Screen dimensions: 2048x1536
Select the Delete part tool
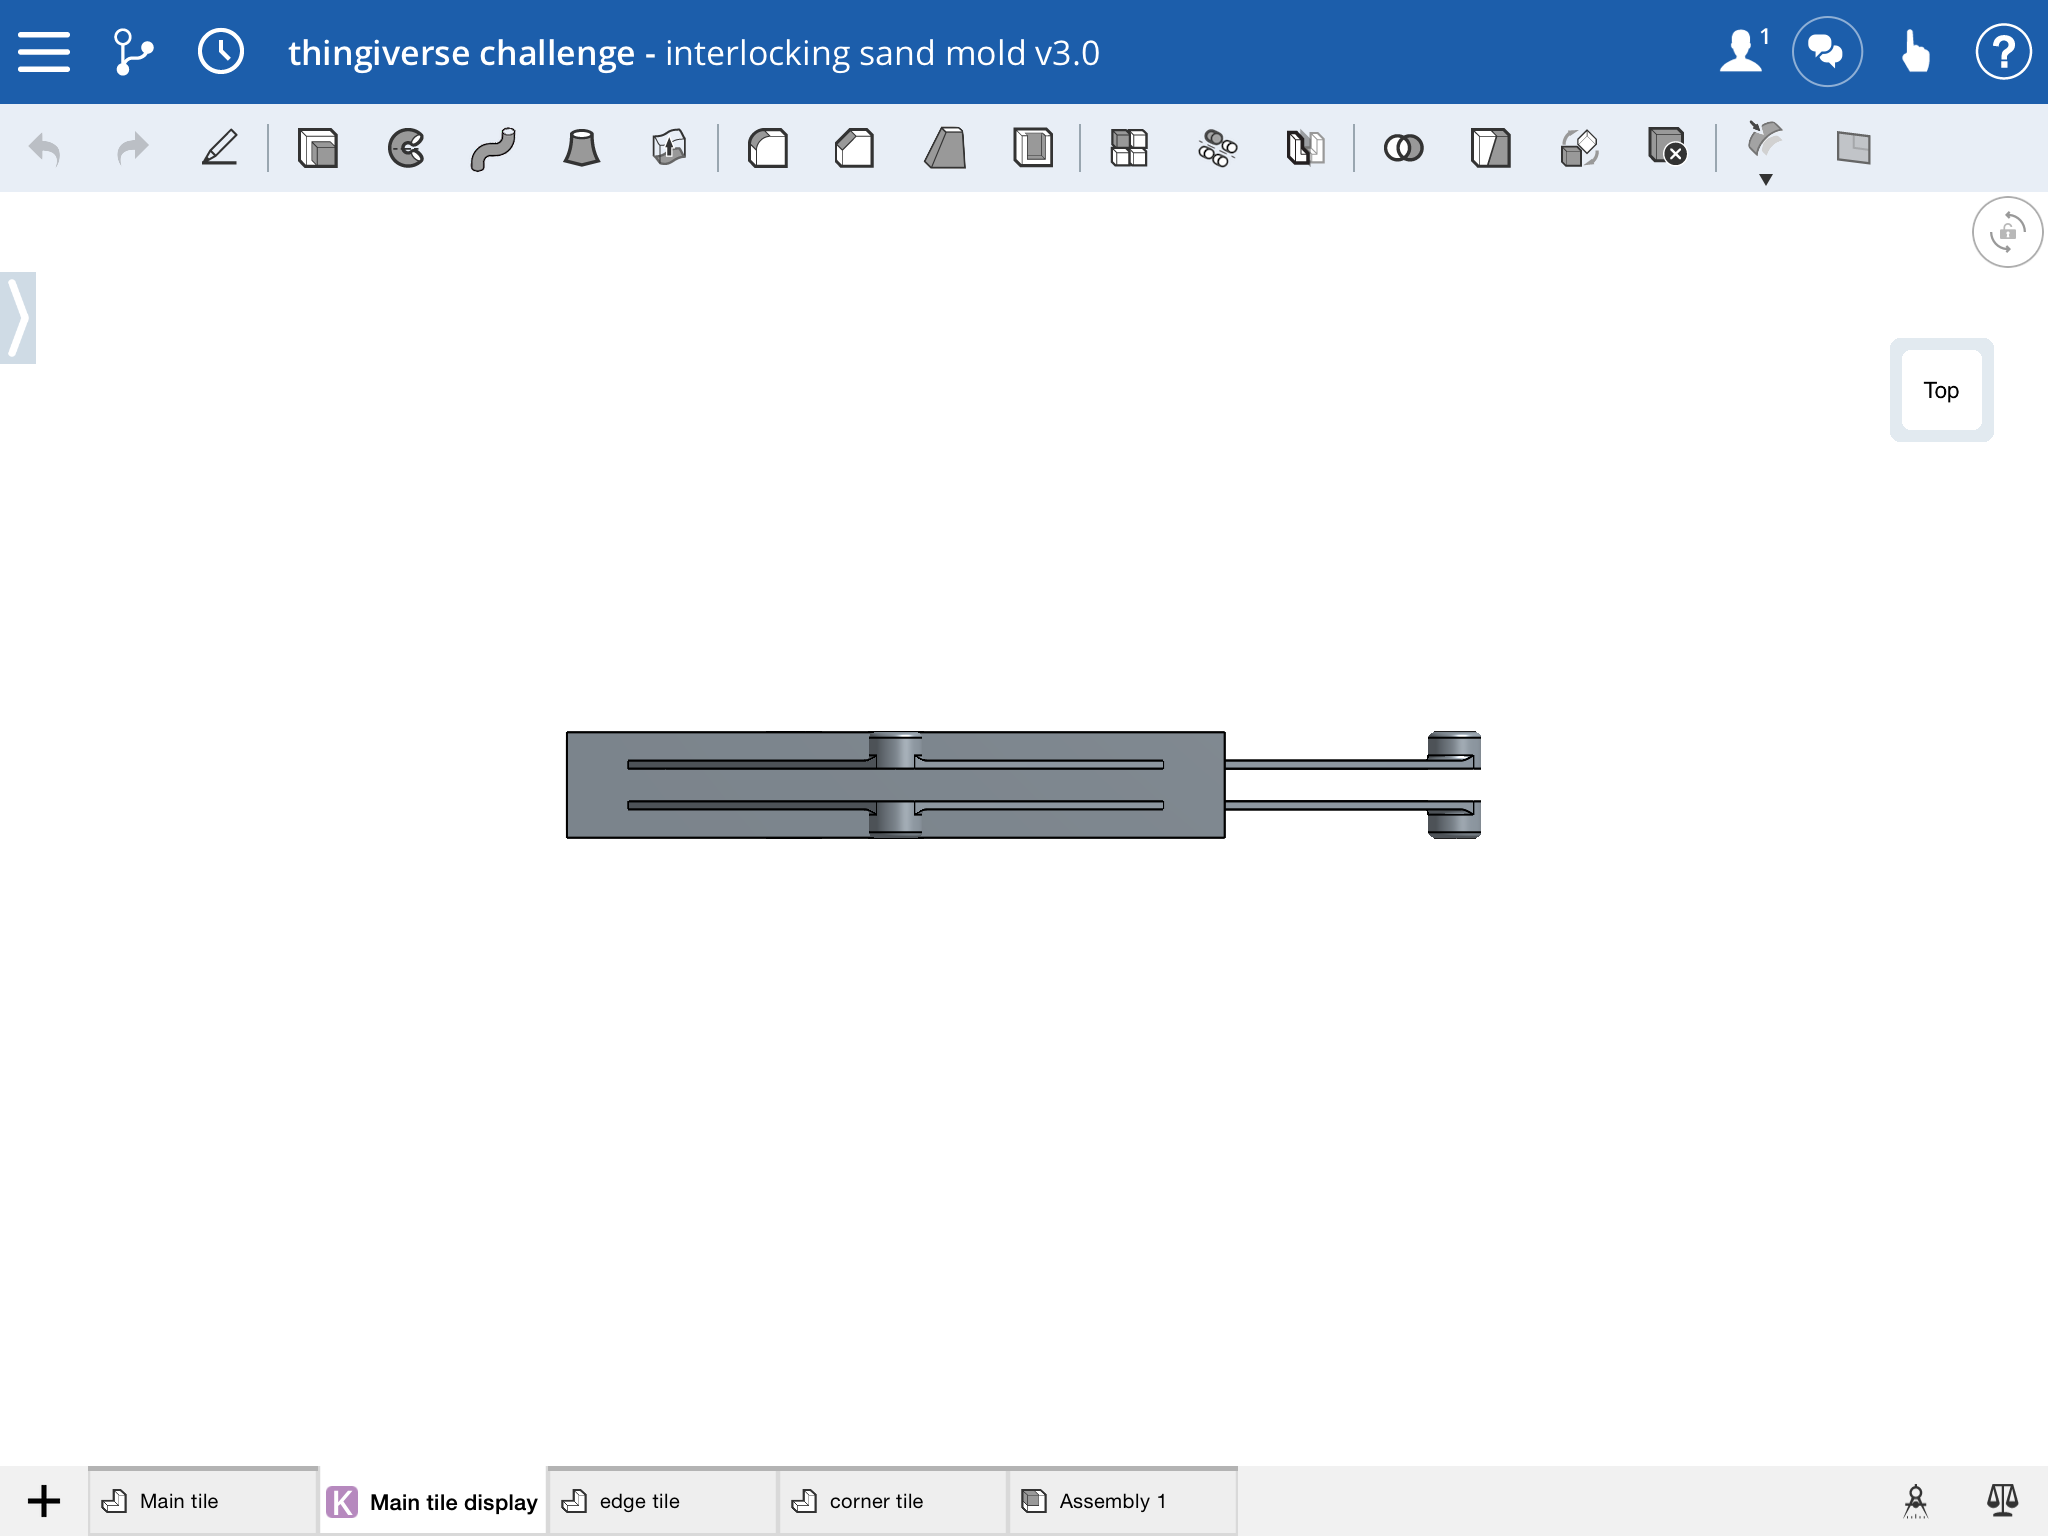1667,146
